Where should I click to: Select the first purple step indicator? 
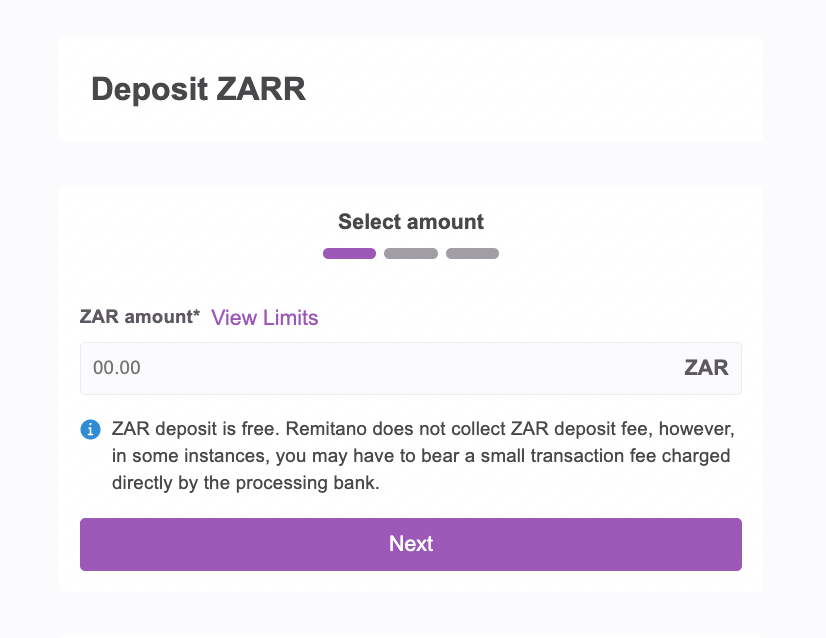pos(349,253)
